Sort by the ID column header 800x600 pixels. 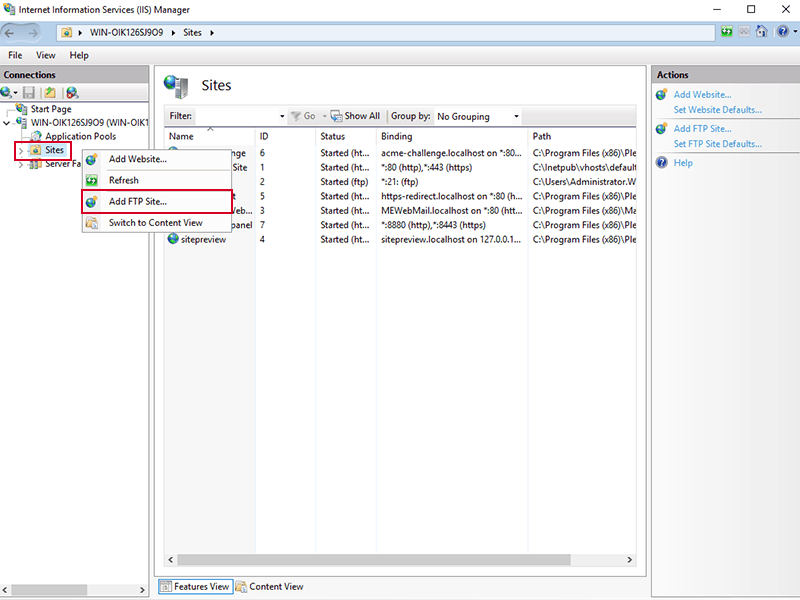[285, 136]
